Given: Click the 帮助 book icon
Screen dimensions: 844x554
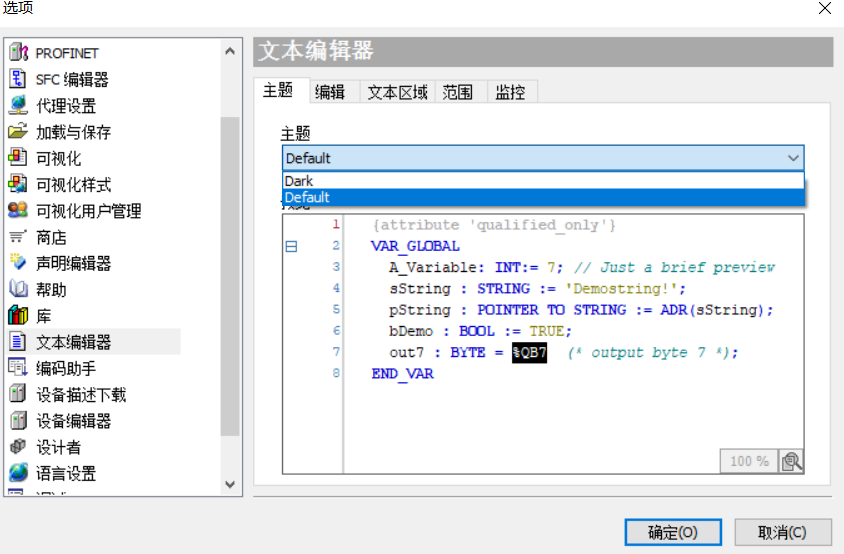Looking at the screenshot, I should (x=18, y=289).
